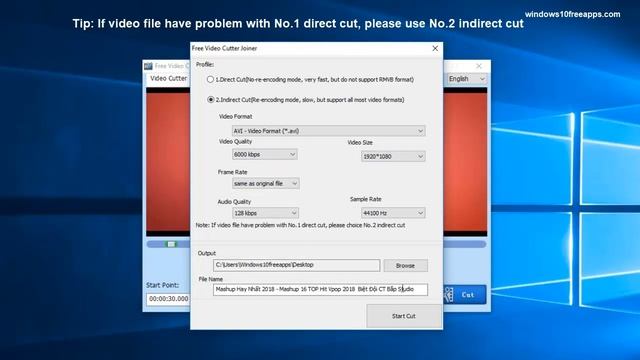
Task: Click the note about No.1 direct cut
Action: coord(300,225)
